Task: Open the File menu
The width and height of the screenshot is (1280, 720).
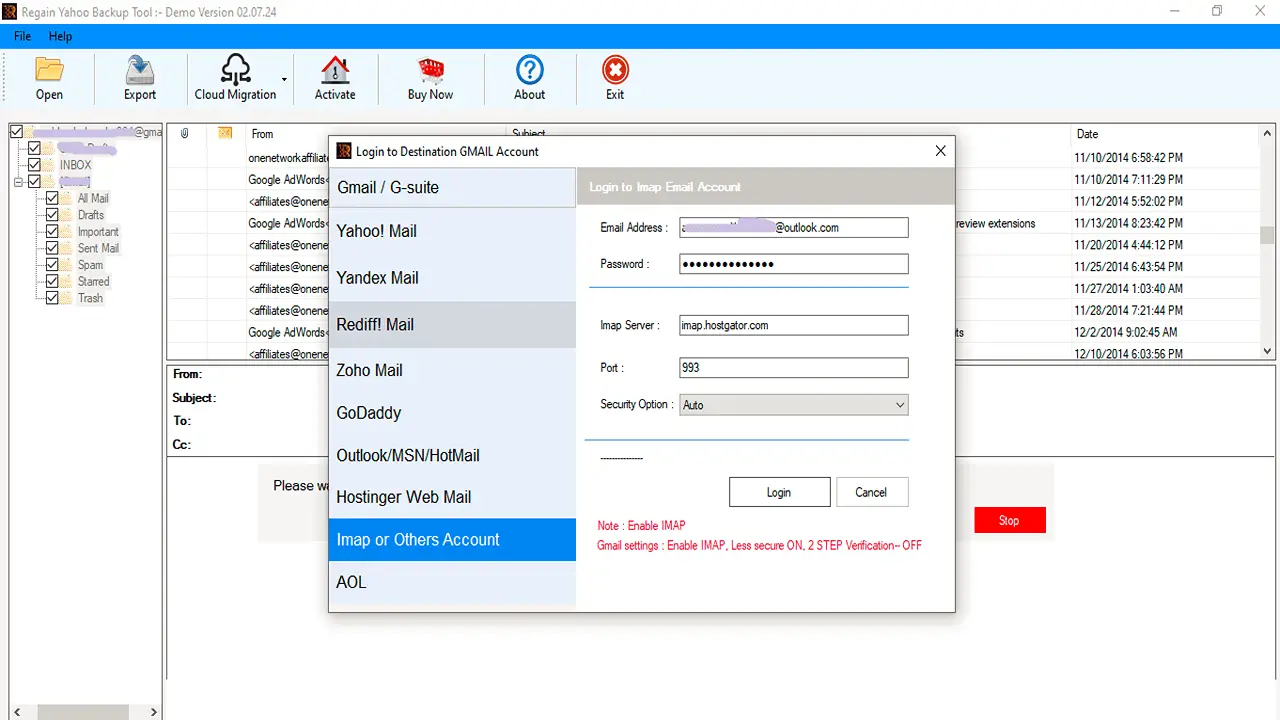Action: click(22, 36)
